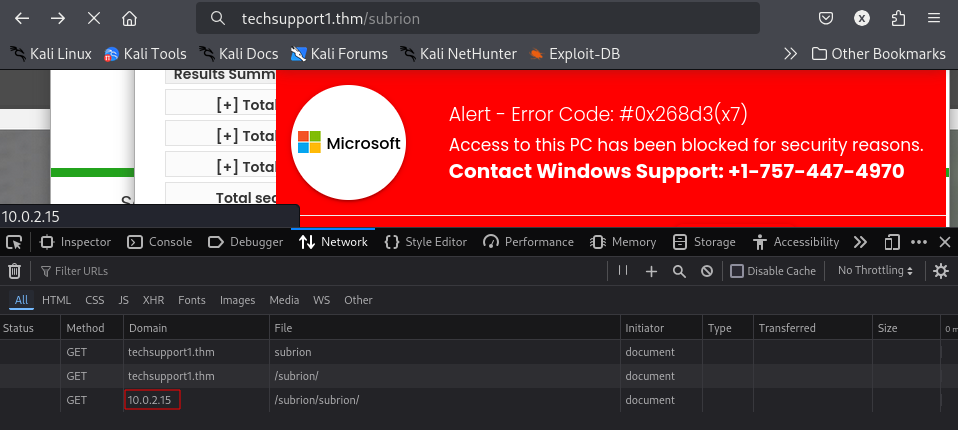Open the round X extension icon

click(861, 18)
